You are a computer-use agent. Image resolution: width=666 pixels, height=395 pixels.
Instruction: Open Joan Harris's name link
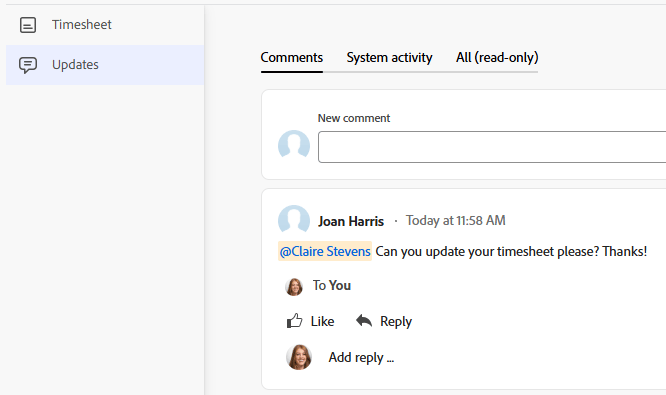point(351,221)
